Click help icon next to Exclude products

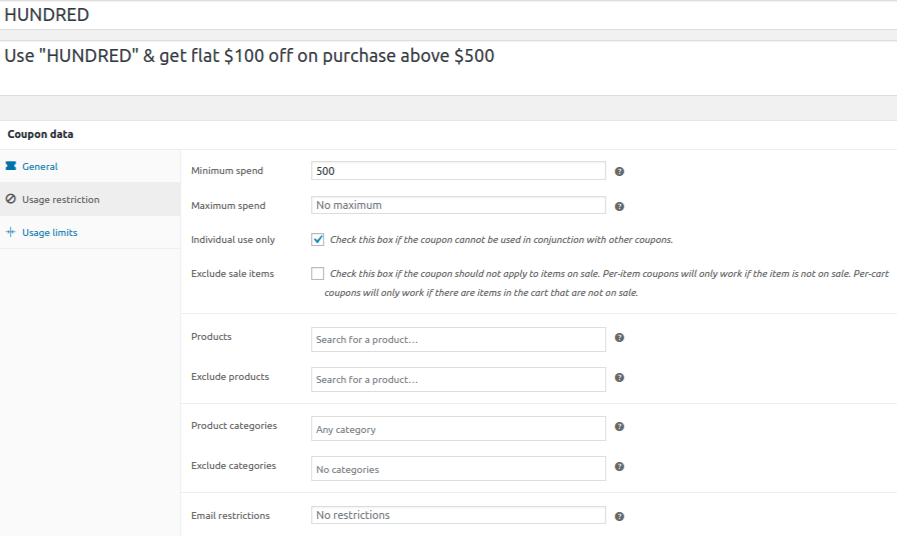[620, 378]
